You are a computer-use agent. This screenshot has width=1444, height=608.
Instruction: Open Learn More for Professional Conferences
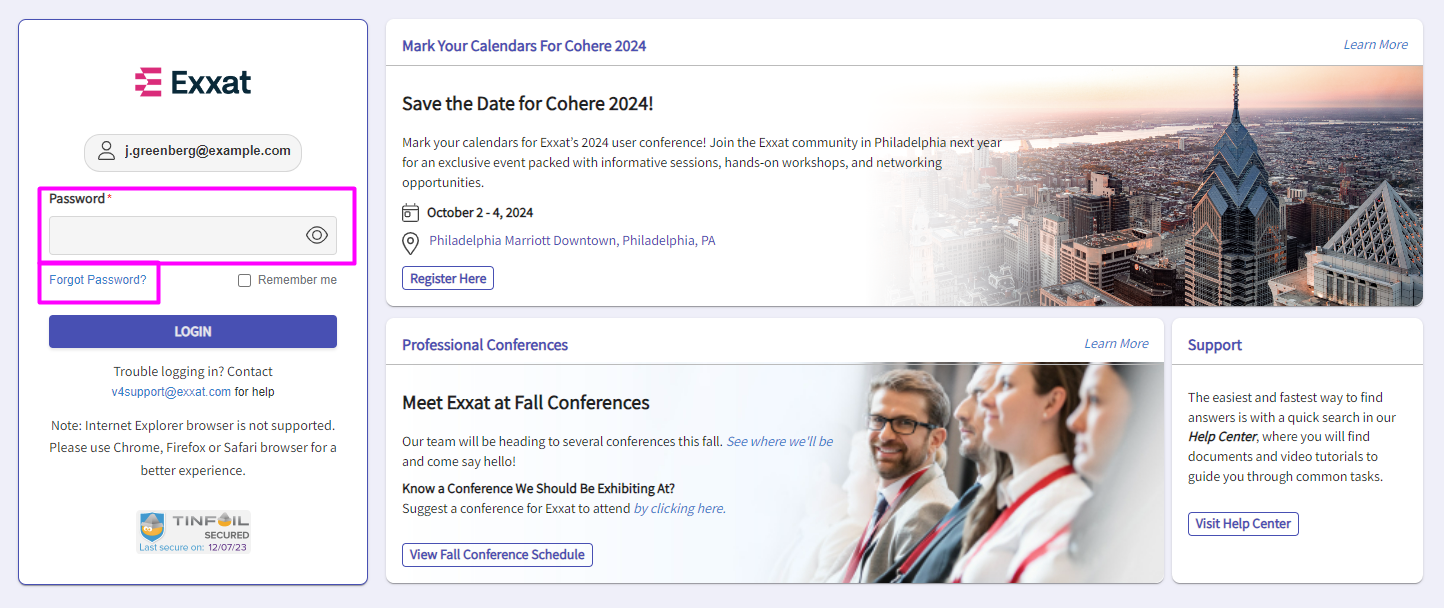1116,344
